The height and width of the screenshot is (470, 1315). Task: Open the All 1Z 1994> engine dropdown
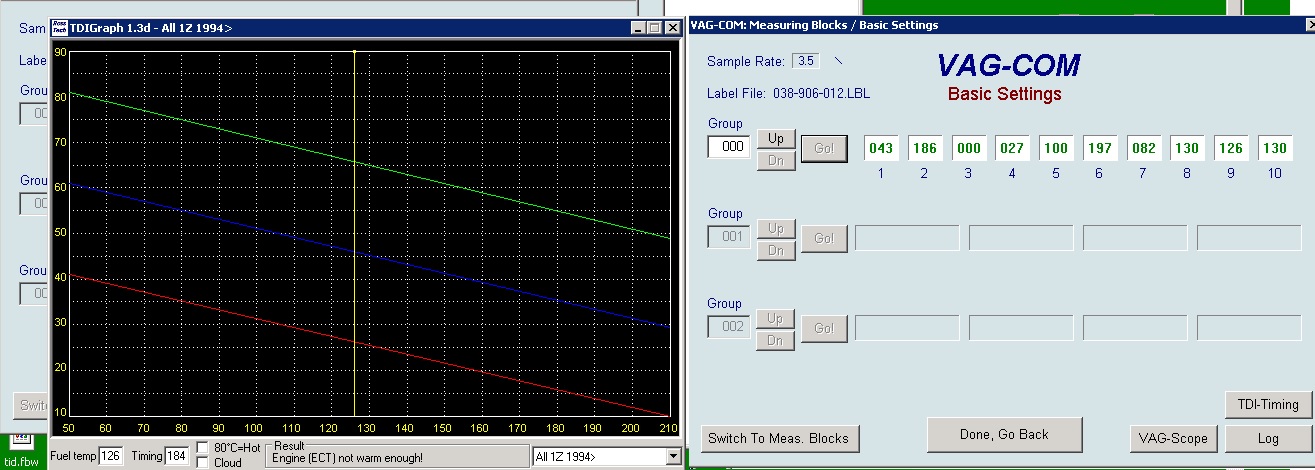[672, 457]
